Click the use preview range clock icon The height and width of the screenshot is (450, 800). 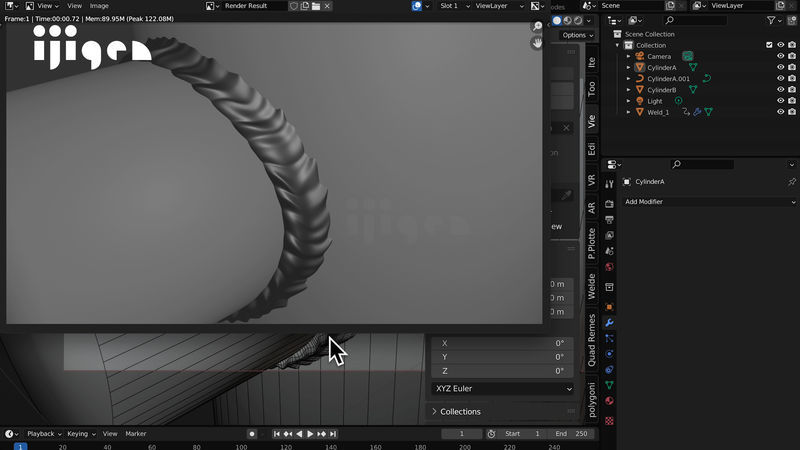491,434
